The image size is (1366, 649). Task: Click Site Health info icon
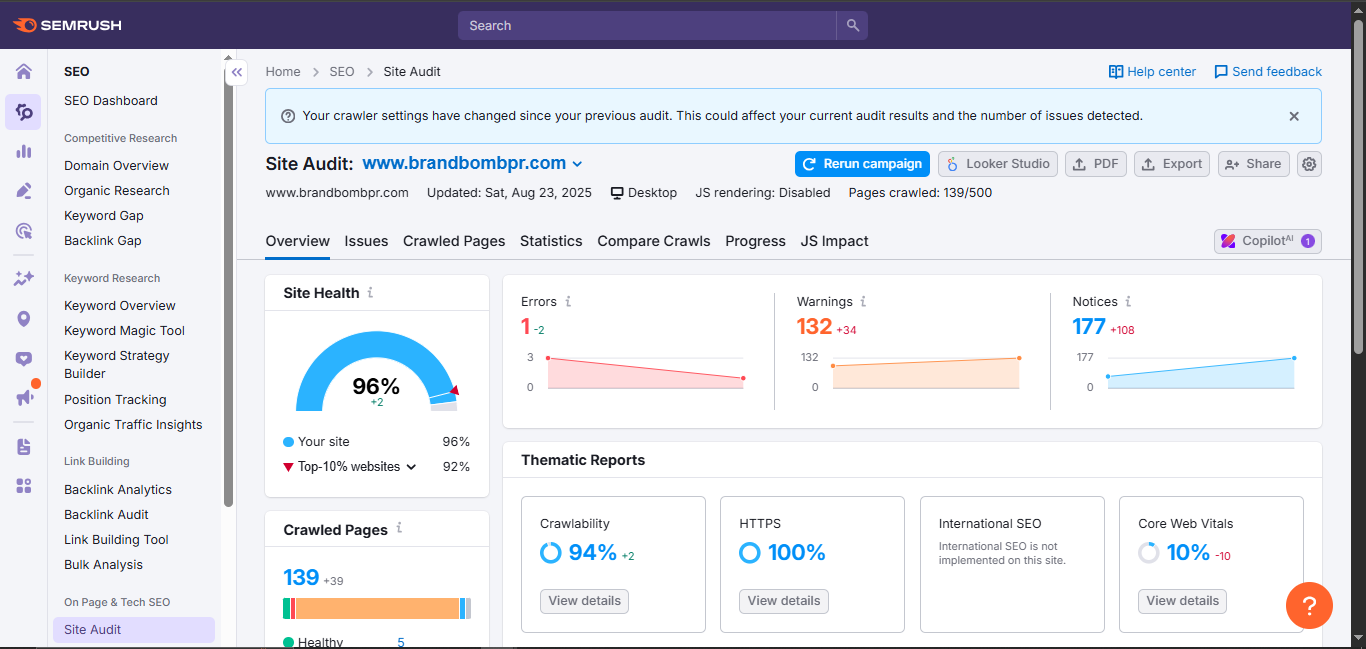coord(370,293)
